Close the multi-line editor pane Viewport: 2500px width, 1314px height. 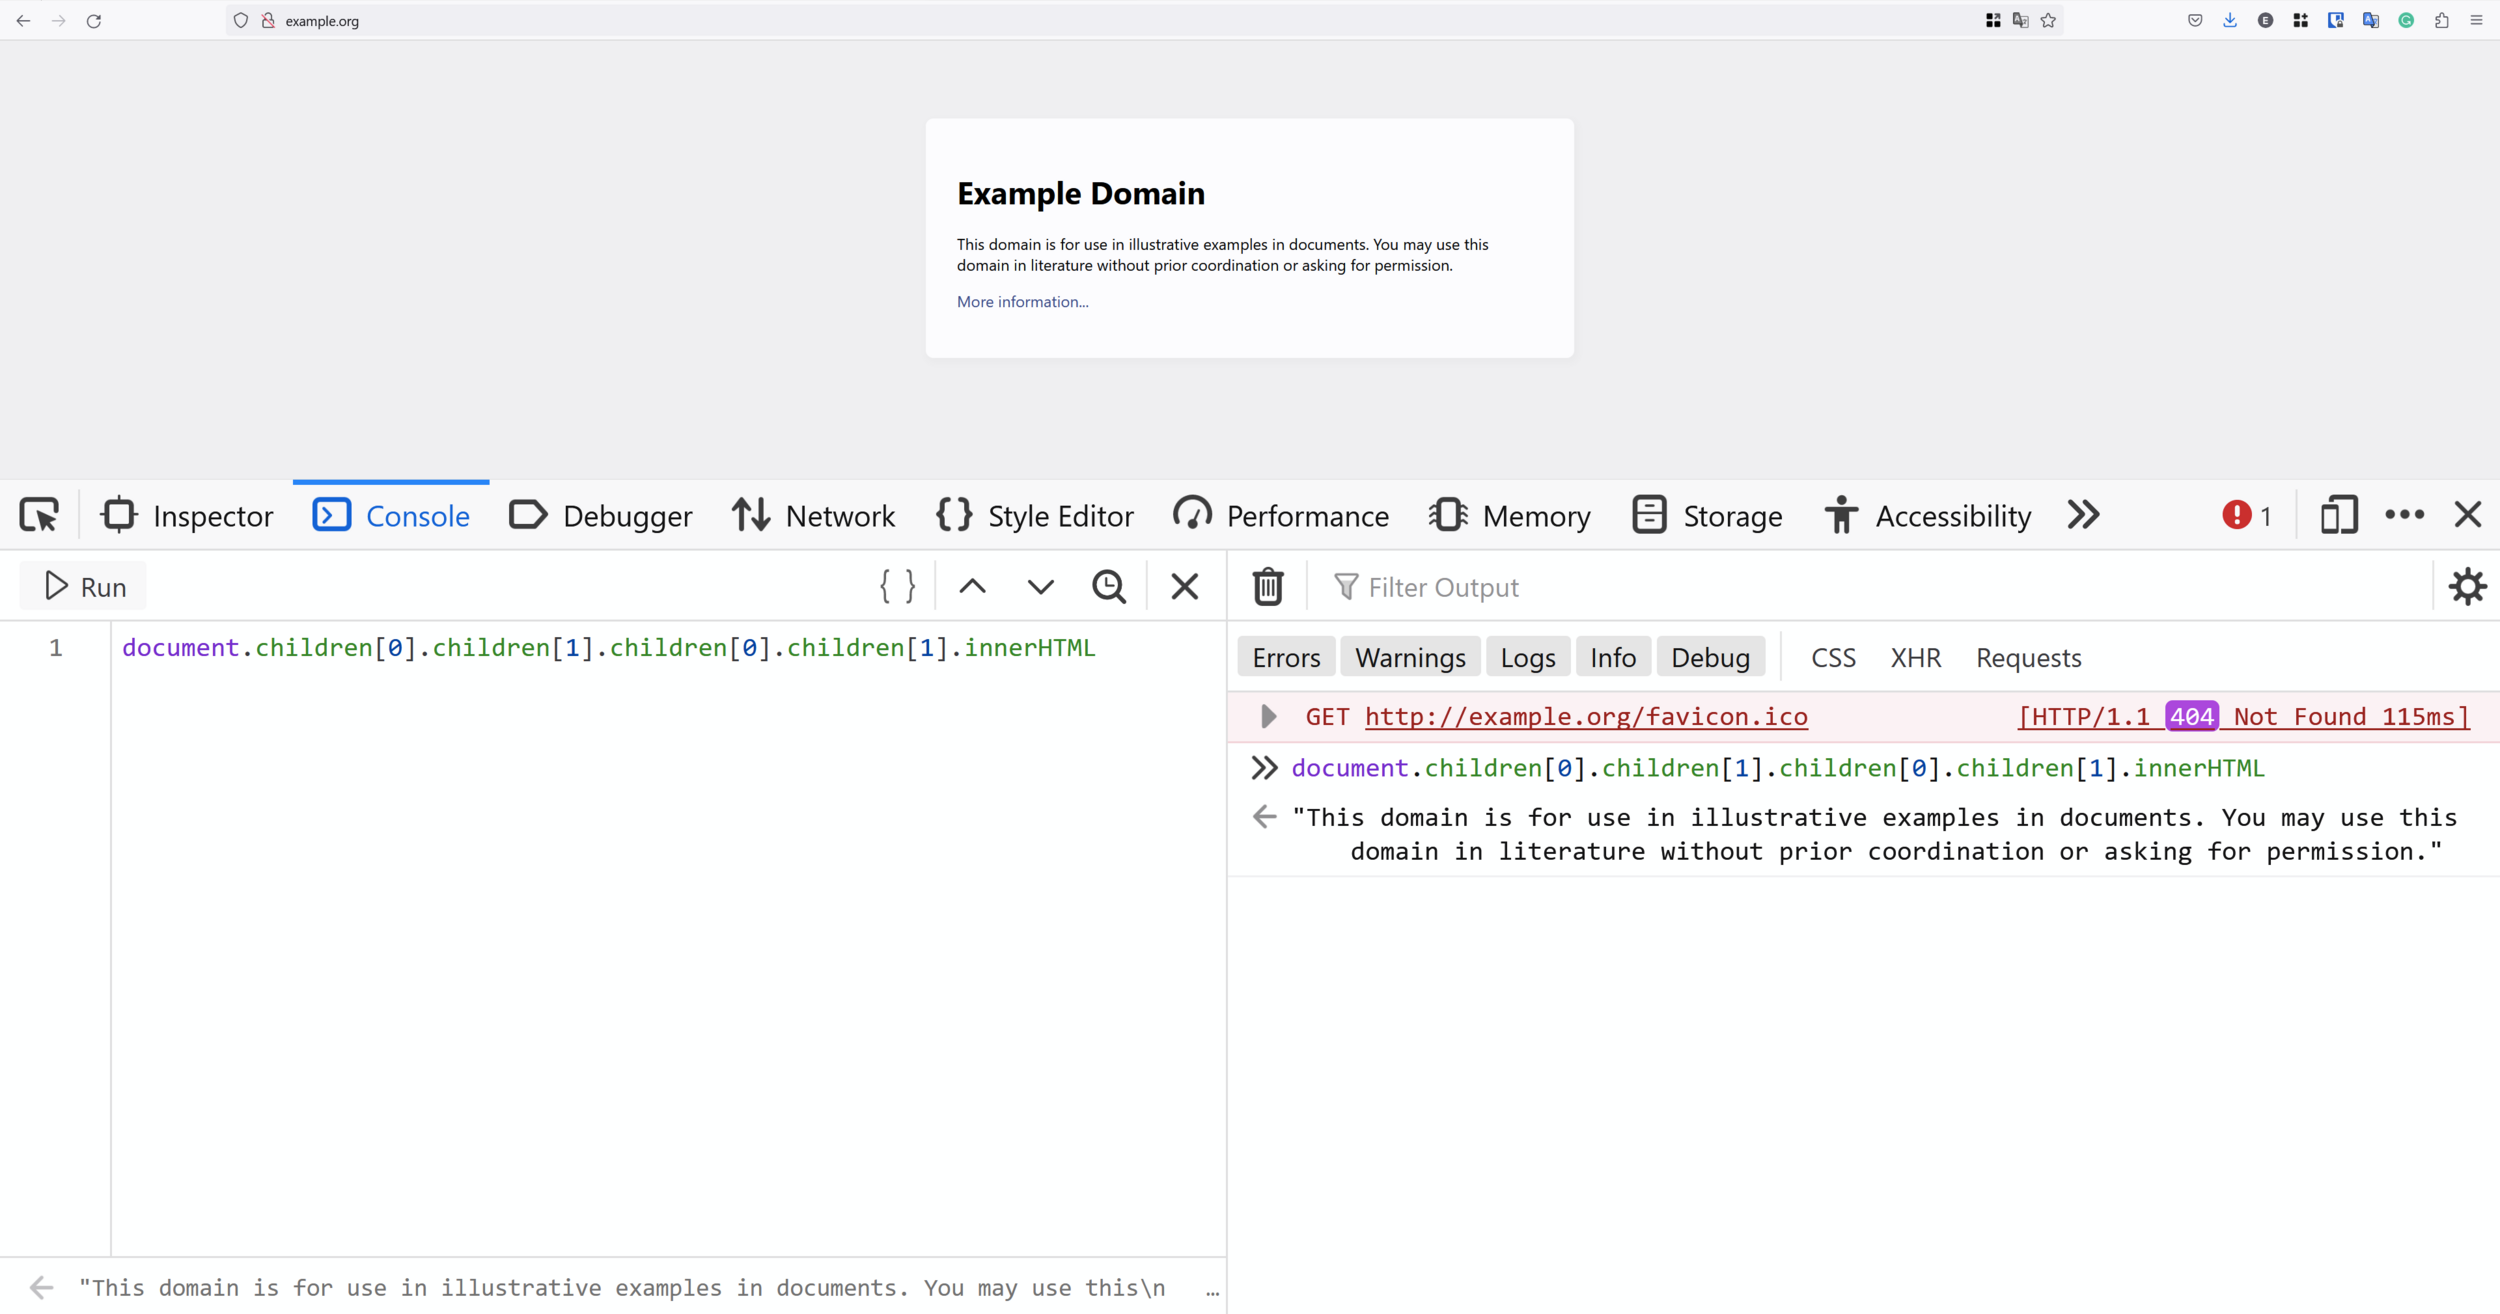(1184, 587)
